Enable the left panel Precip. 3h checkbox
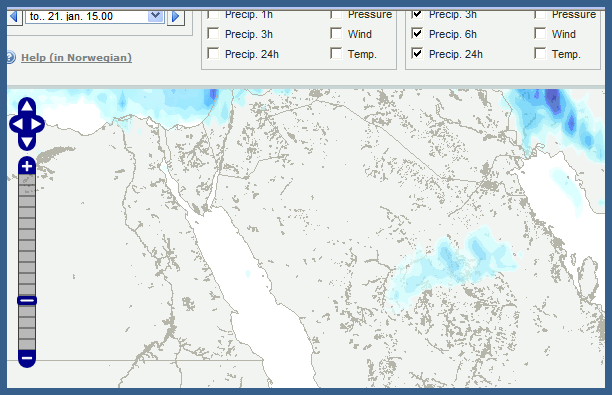This screenshot has width=612, height=395. tap(213, 34)
